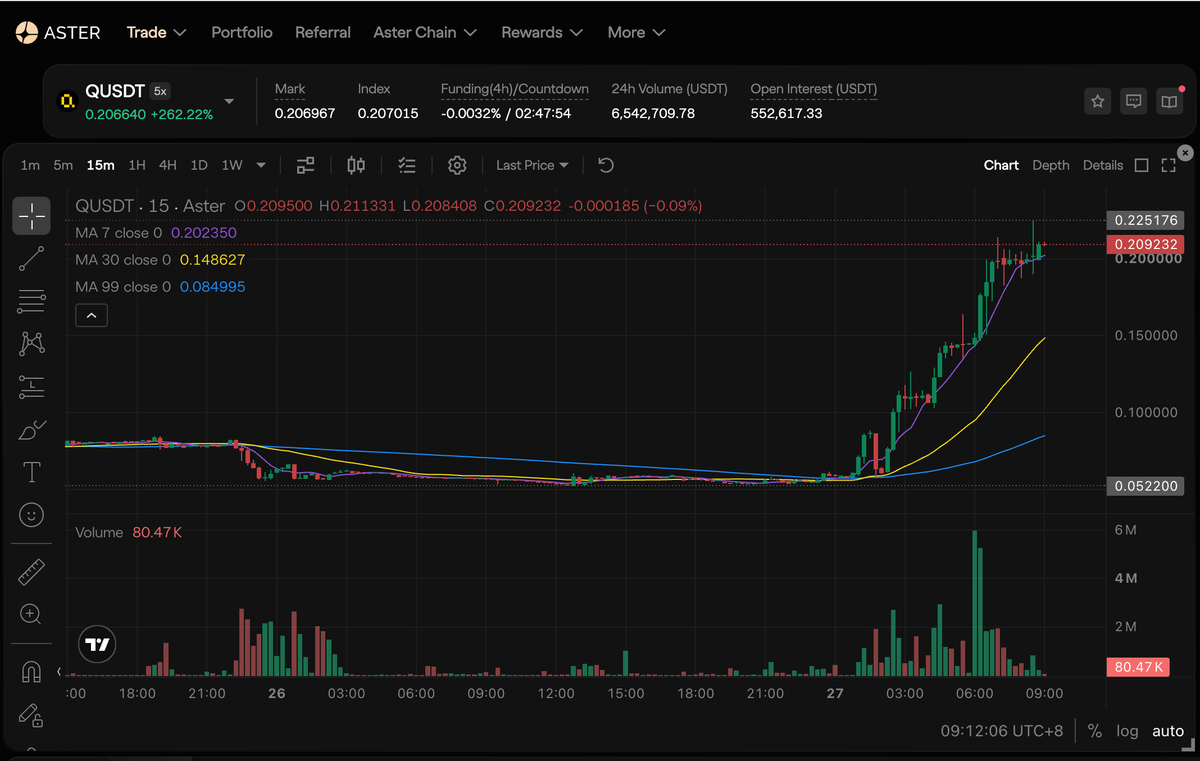This screenshot has width=1200, height=761.
Task: Open the Fibonacci retracement tool group
Action: click(x=31, y=301)
